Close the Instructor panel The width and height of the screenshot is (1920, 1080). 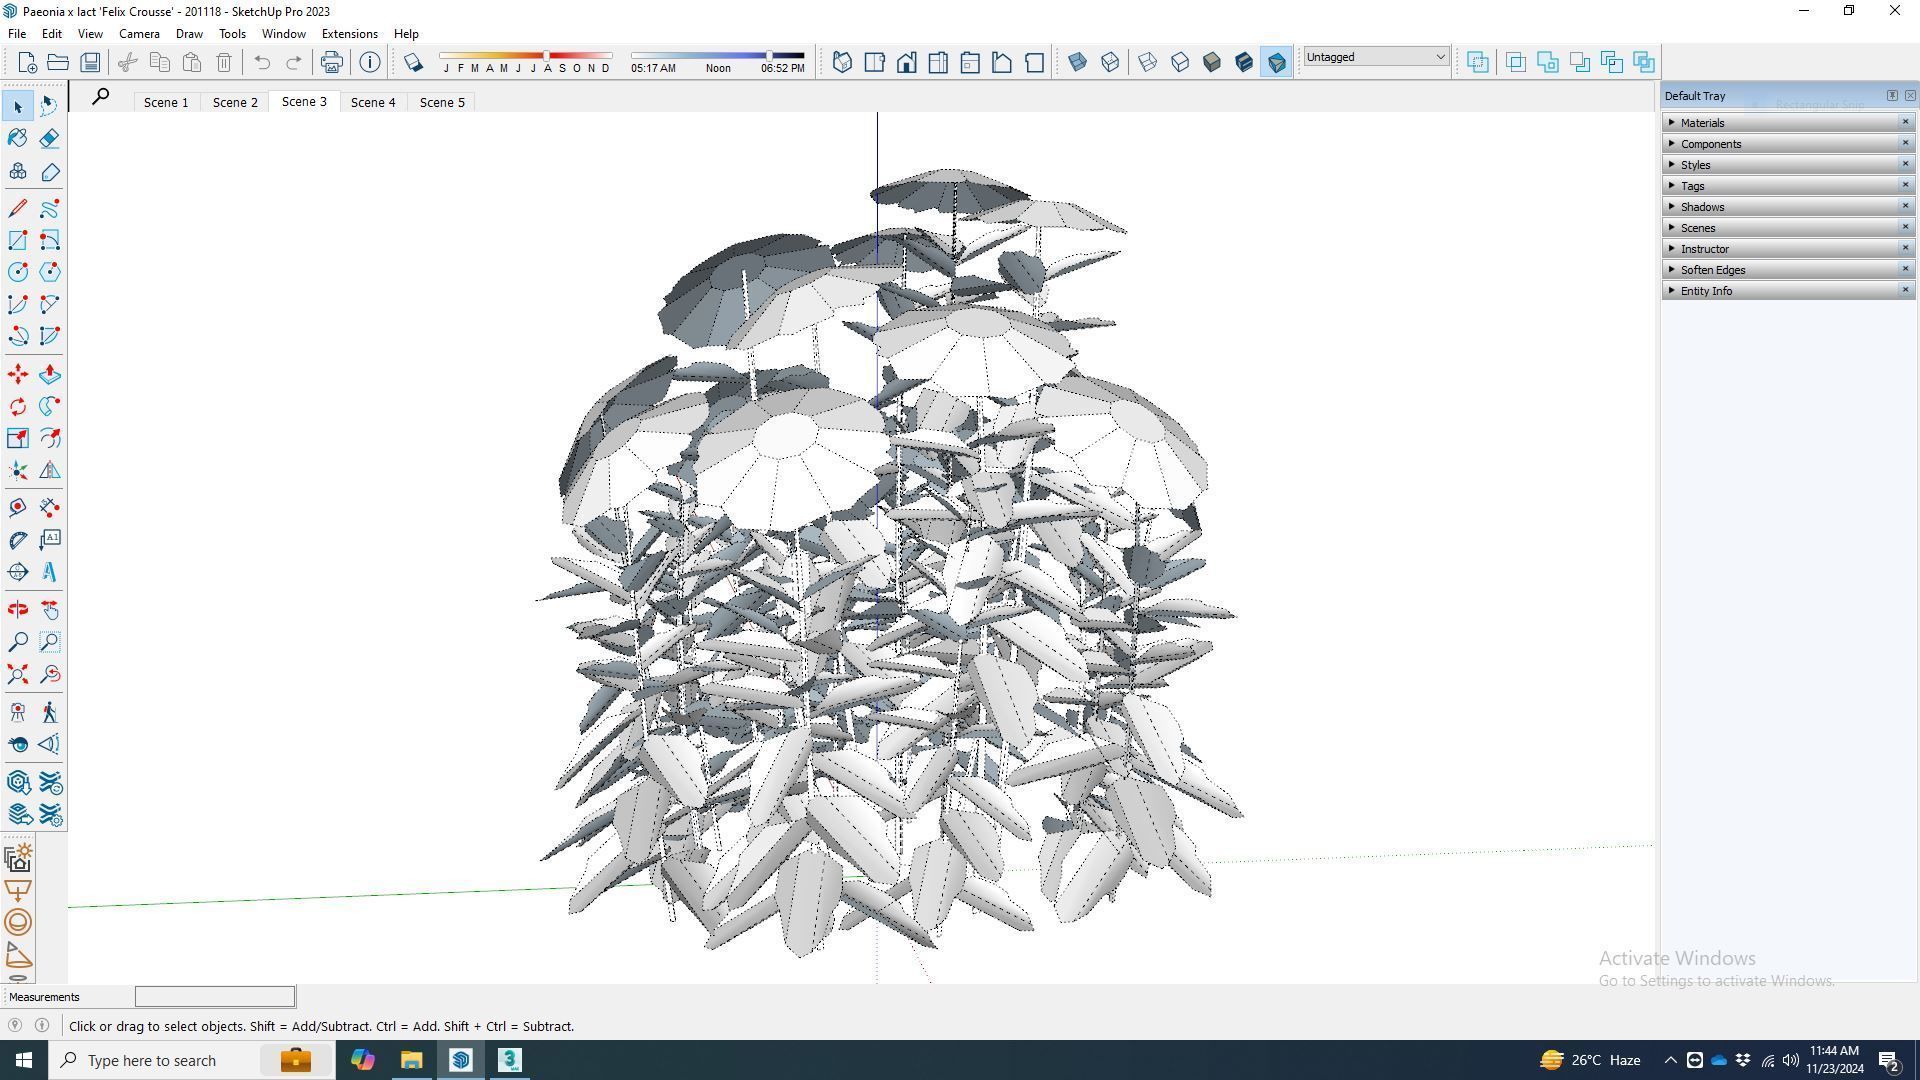1905,248
